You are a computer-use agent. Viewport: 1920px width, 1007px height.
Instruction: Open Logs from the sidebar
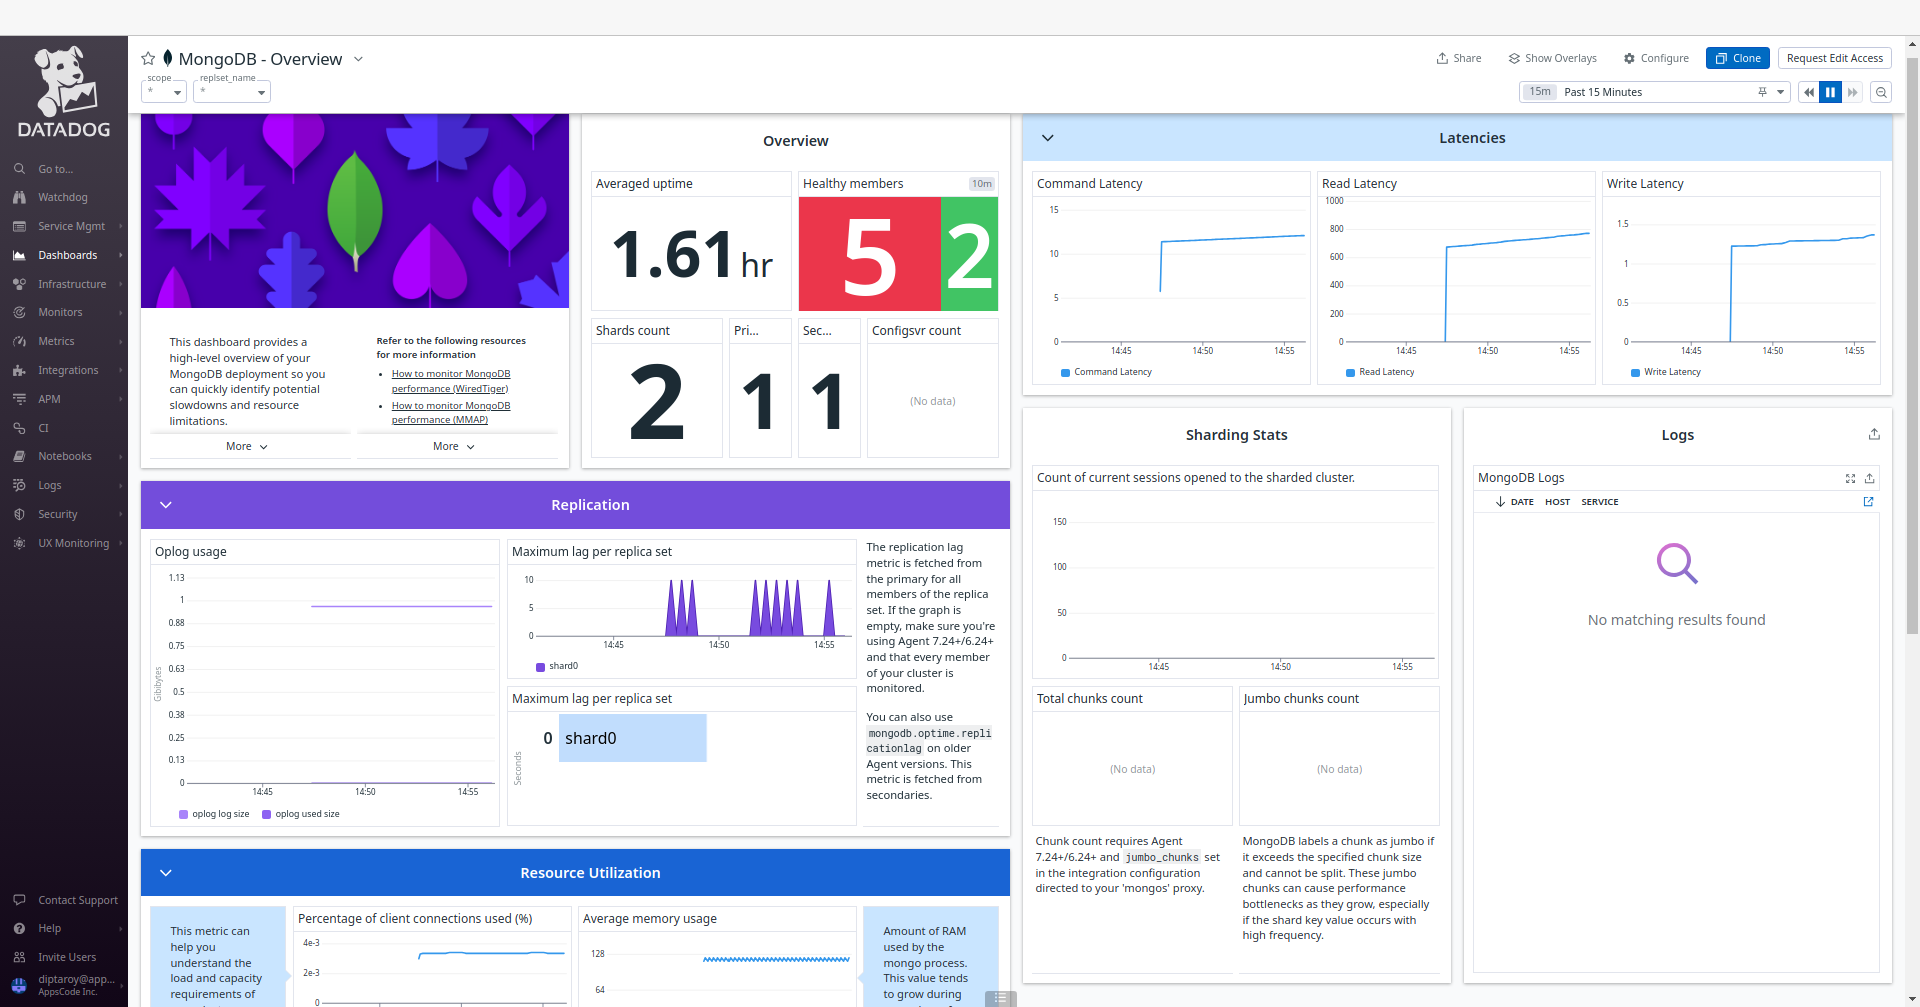pos(49,485)
